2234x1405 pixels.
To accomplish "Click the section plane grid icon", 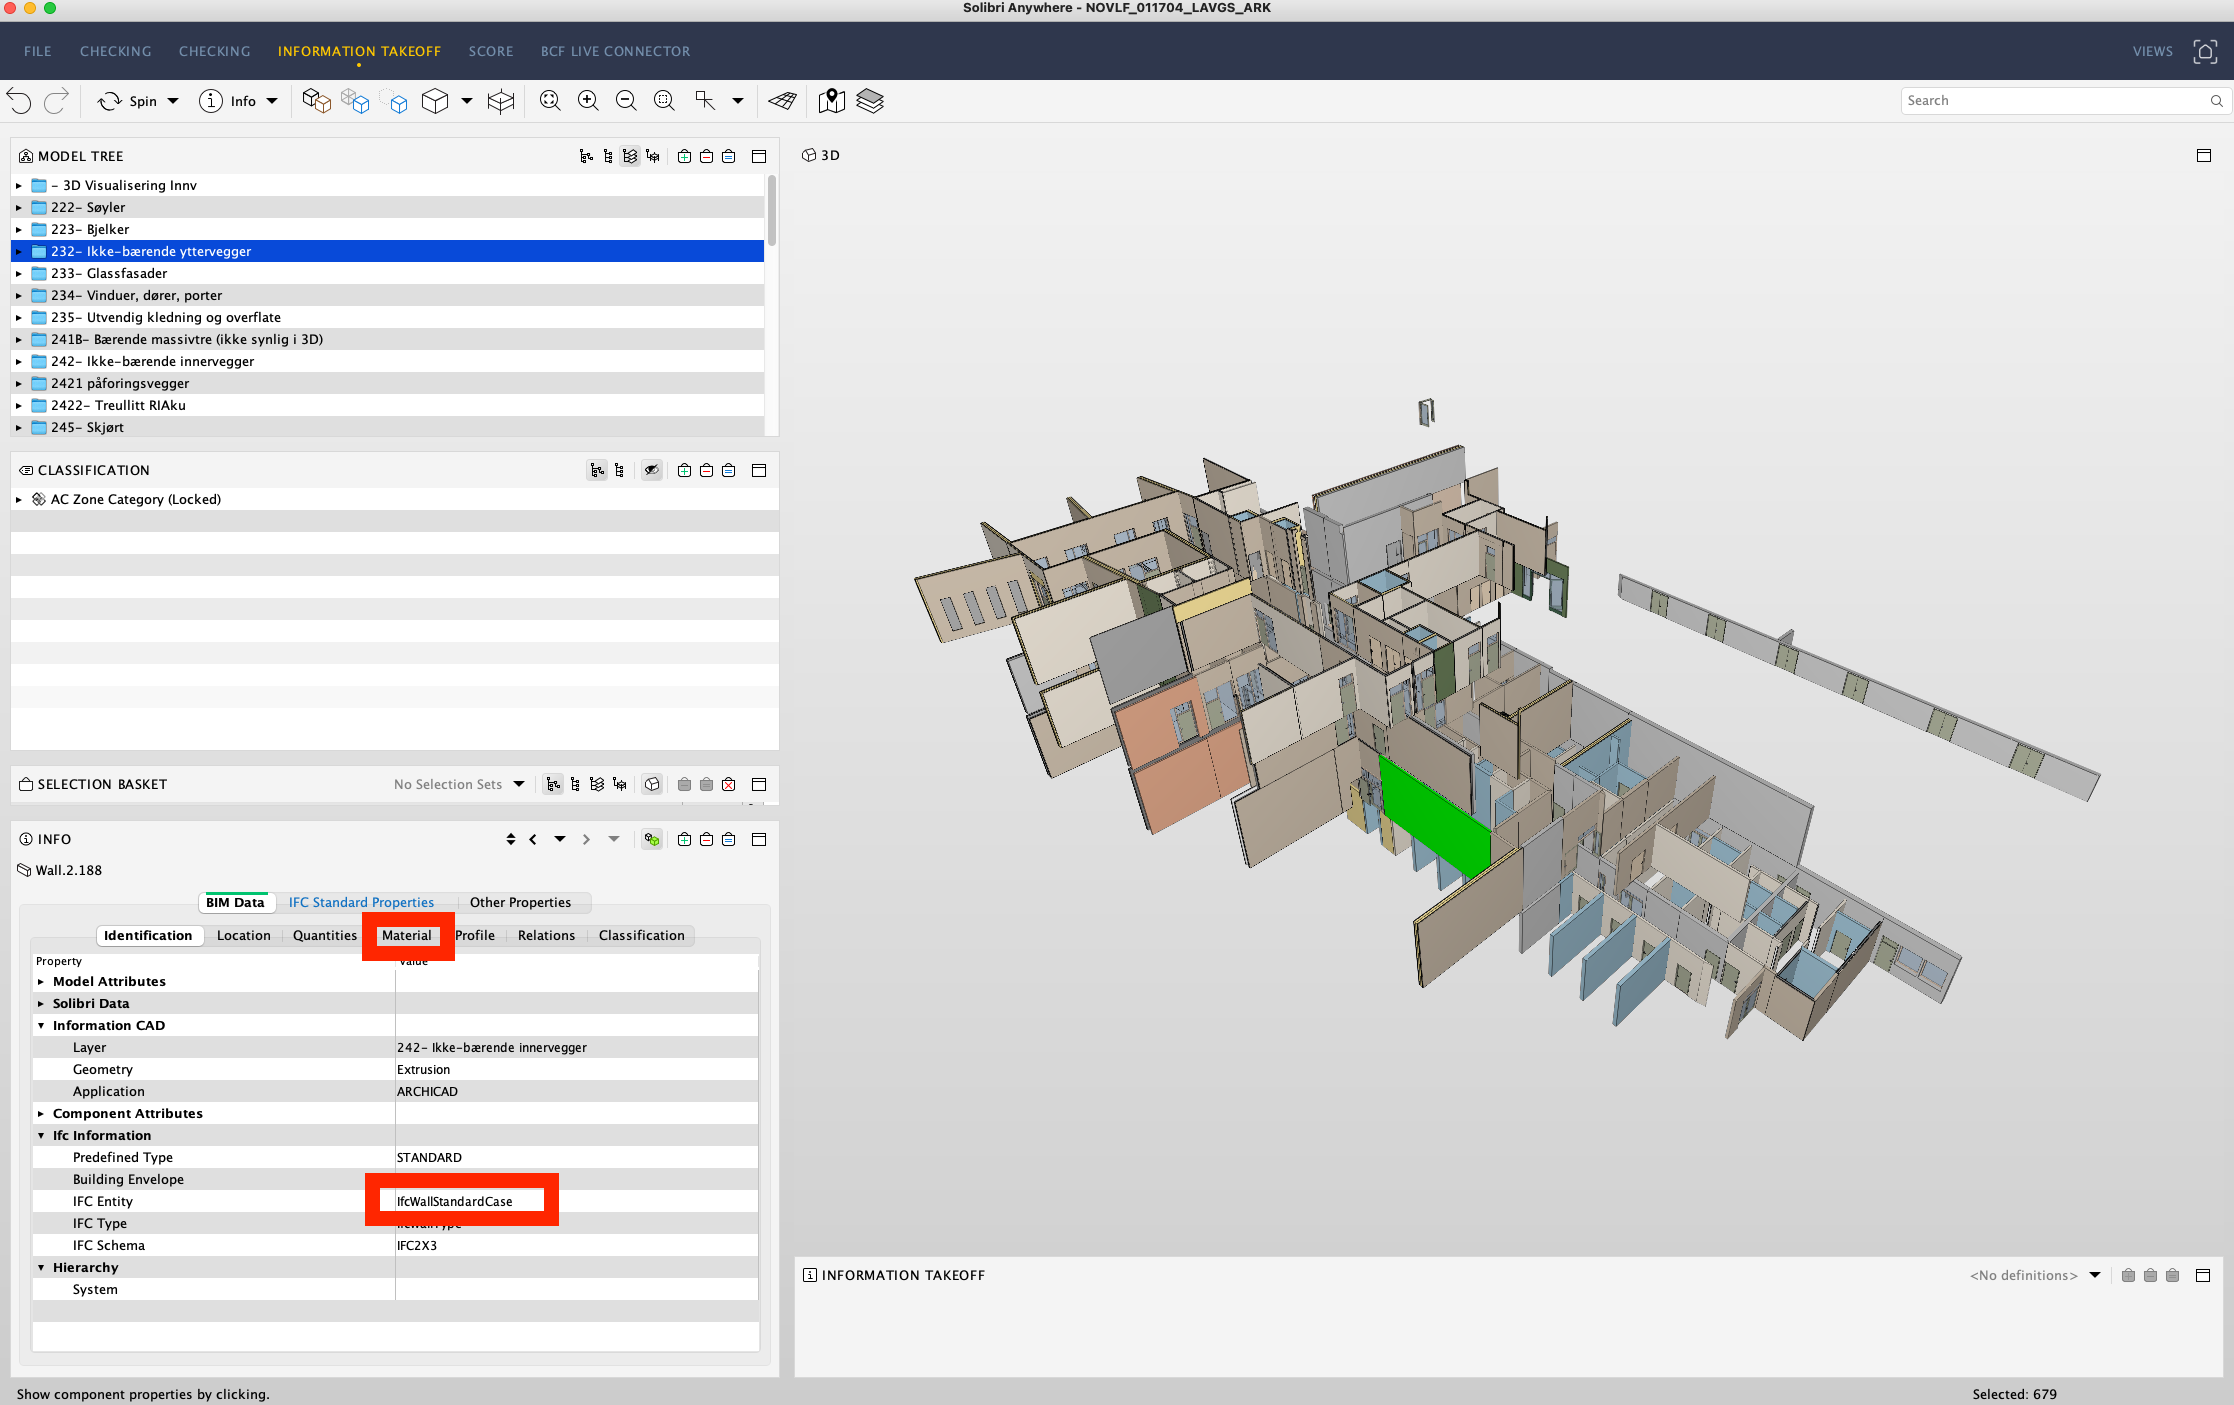I will tap(782, 101).
